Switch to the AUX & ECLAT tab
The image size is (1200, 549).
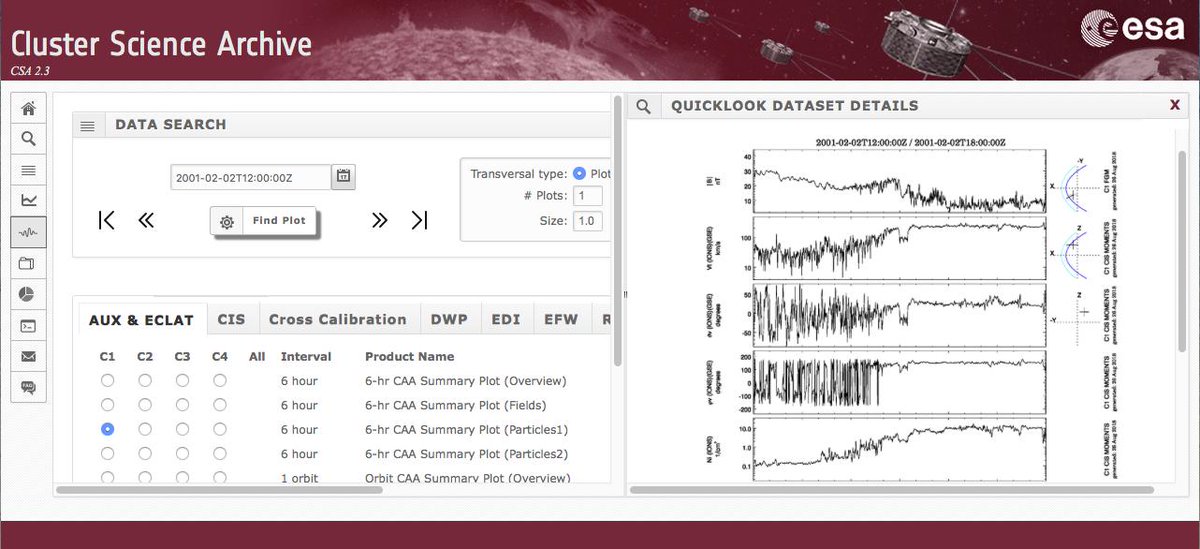pyautogui.click(x=142, y=320)
